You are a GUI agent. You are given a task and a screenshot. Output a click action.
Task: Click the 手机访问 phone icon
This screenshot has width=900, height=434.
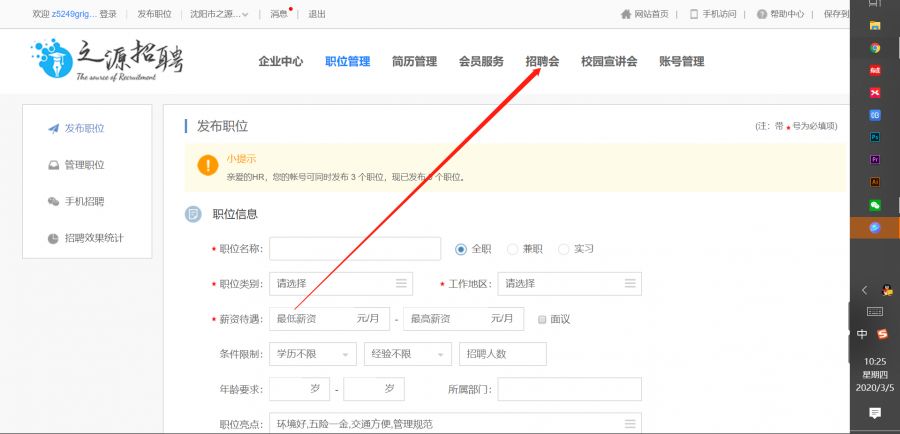click(694, 14)
